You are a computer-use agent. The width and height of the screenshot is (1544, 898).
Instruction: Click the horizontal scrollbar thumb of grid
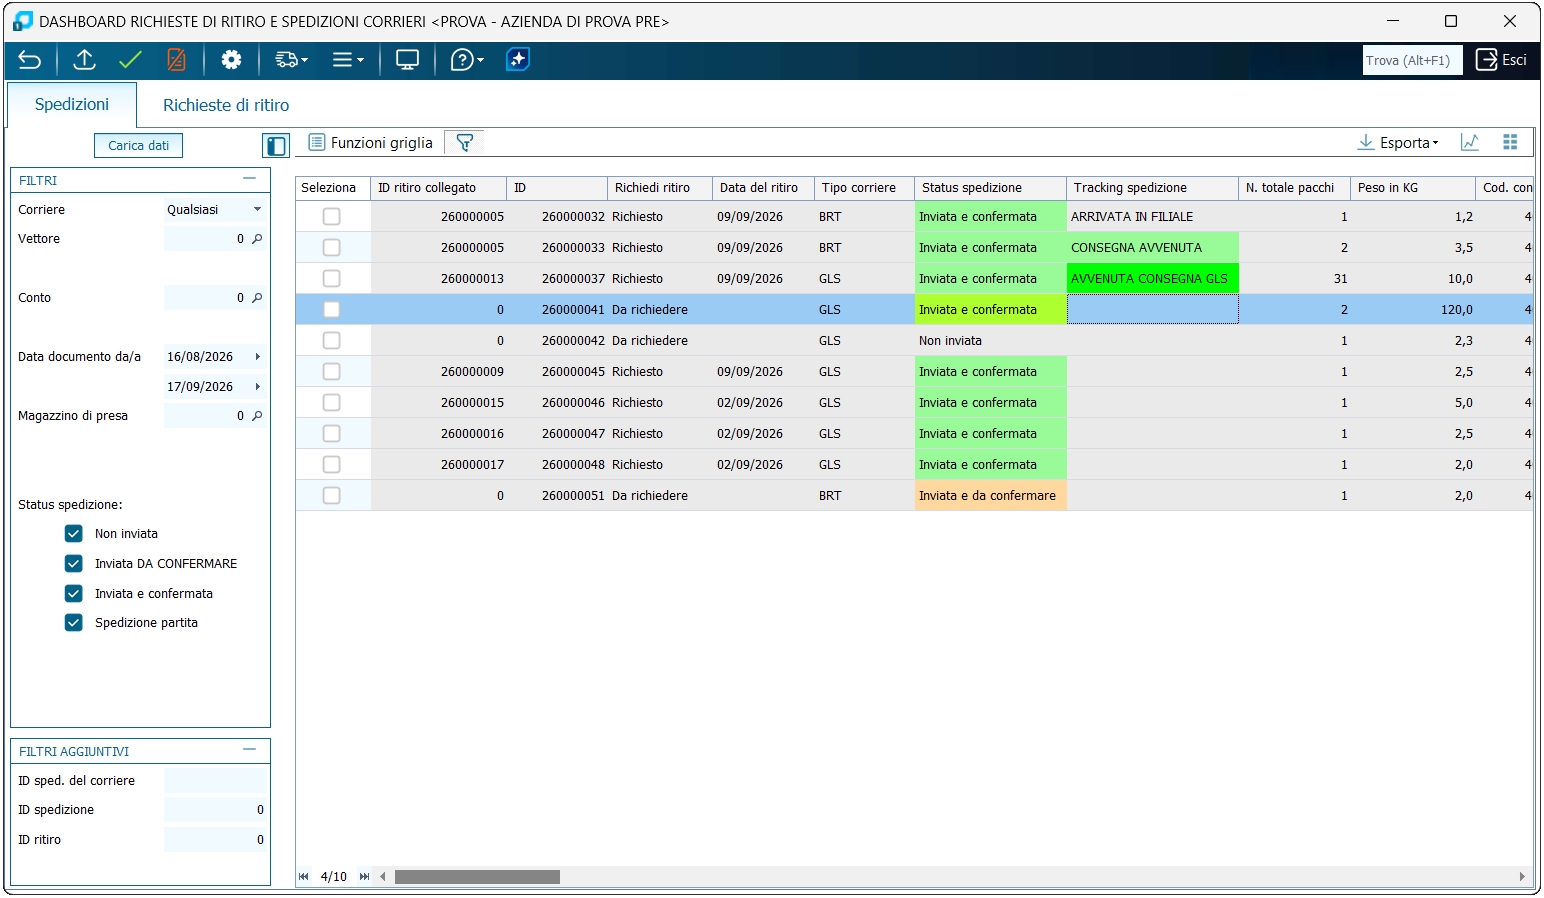click(x=477, y=877)
